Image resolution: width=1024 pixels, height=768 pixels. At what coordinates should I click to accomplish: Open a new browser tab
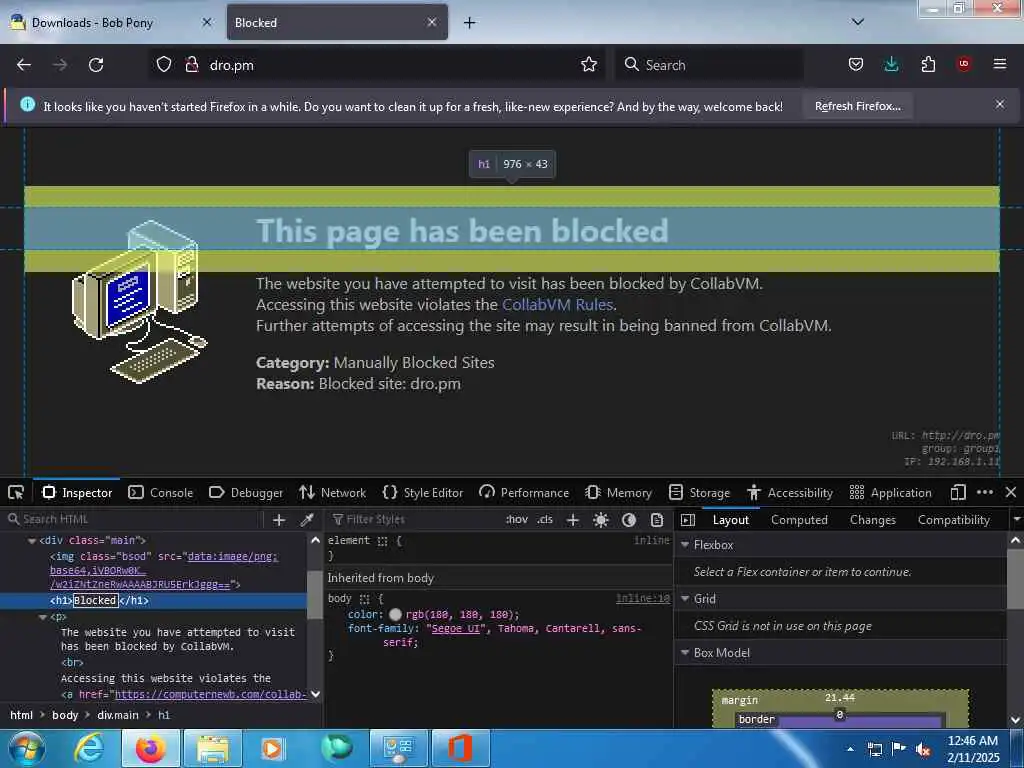470,23
